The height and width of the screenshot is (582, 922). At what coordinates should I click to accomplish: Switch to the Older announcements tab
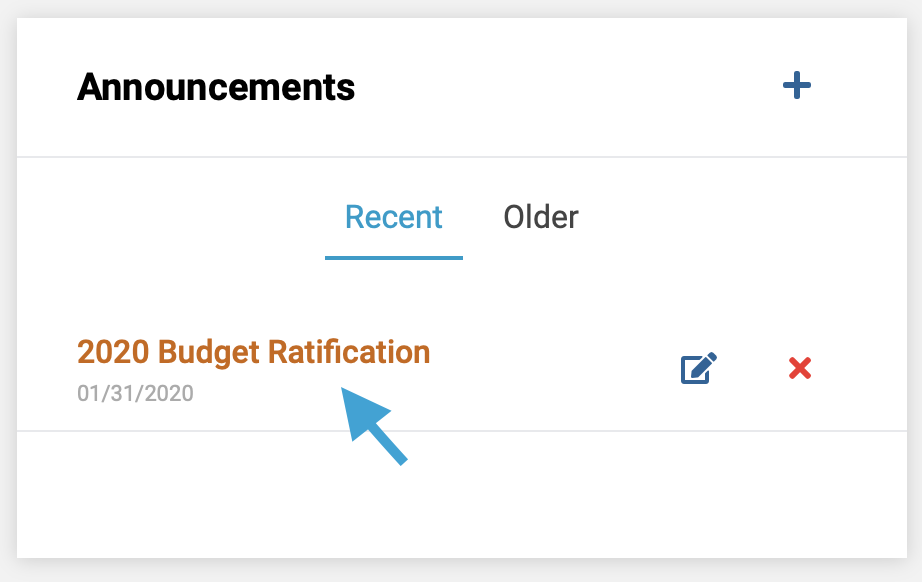[x=540, y=217]
